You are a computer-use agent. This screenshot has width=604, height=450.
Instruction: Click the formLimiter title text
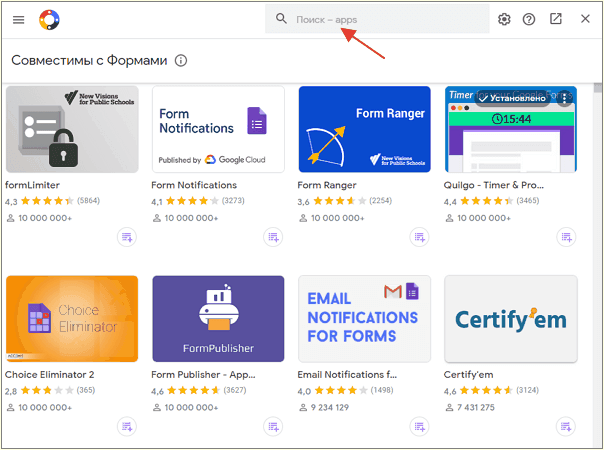tap(32, 185)
